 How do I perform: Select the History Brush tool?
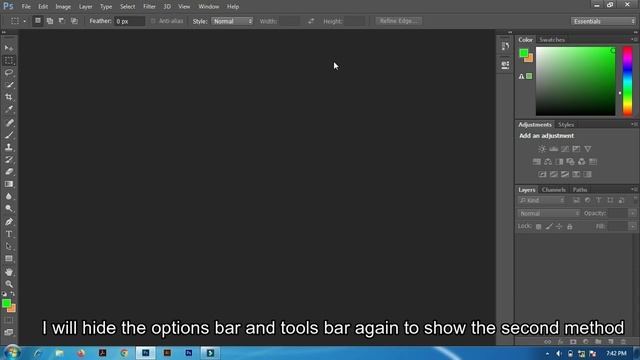9,160
